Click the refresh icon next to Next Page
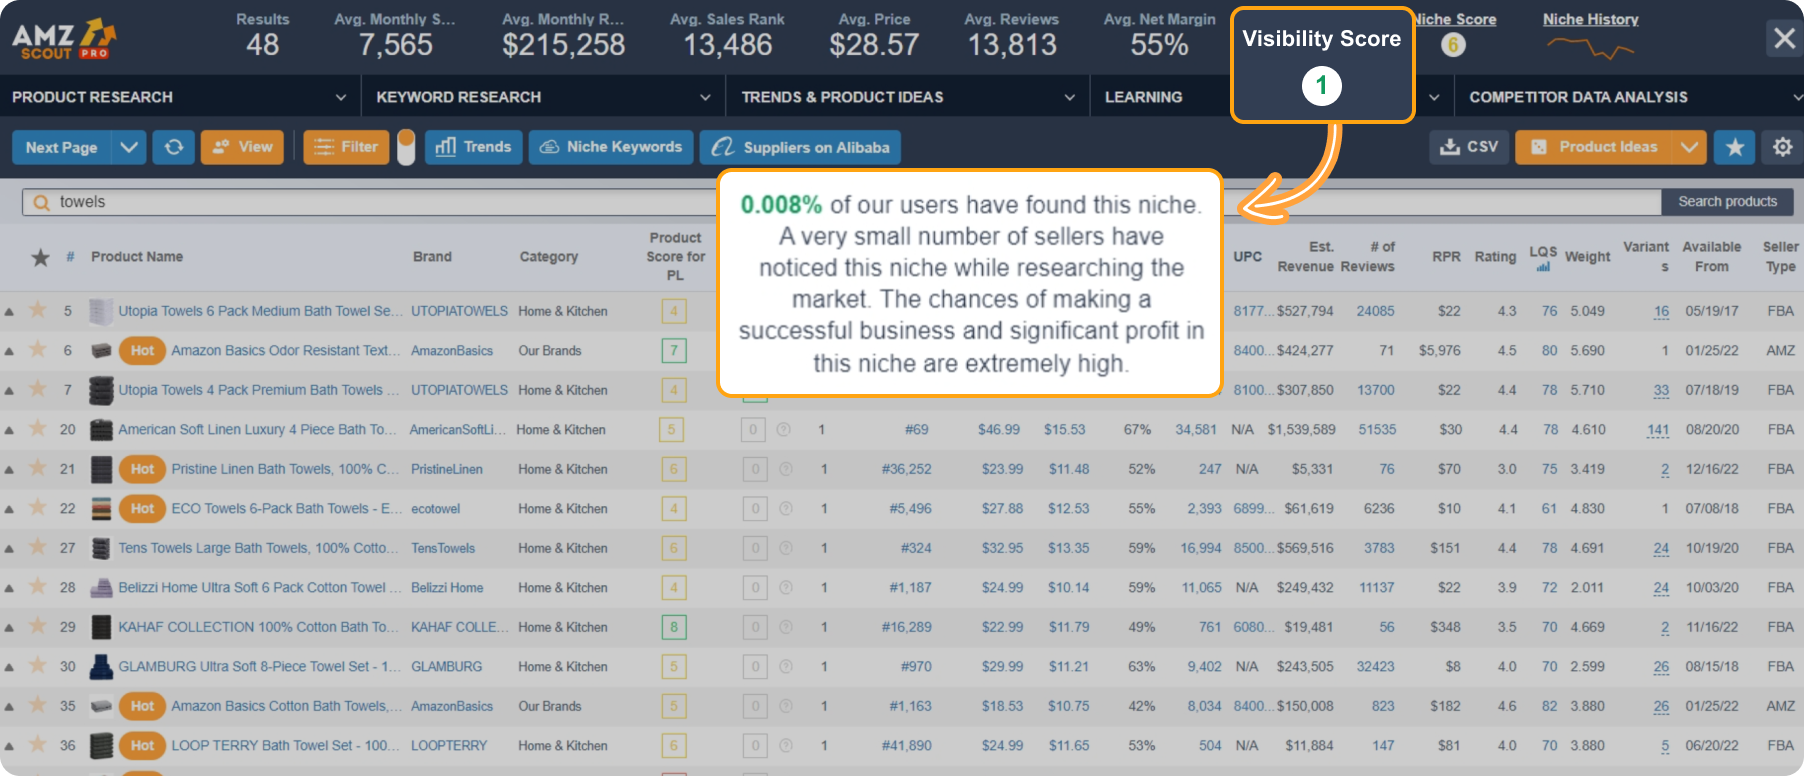 tap(174, 147)
